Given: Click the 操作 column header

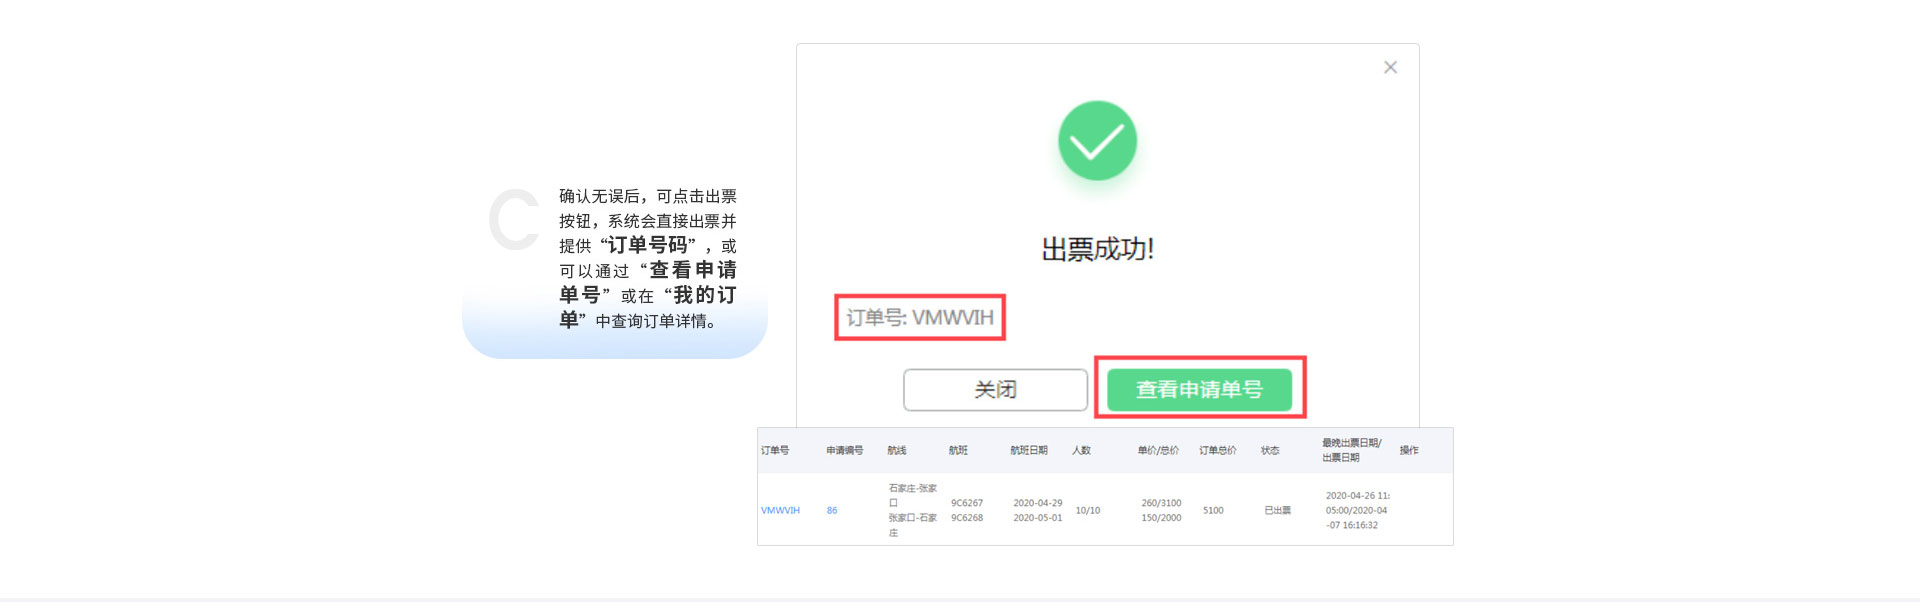Looking at the screenshot, I should 1409,451.
